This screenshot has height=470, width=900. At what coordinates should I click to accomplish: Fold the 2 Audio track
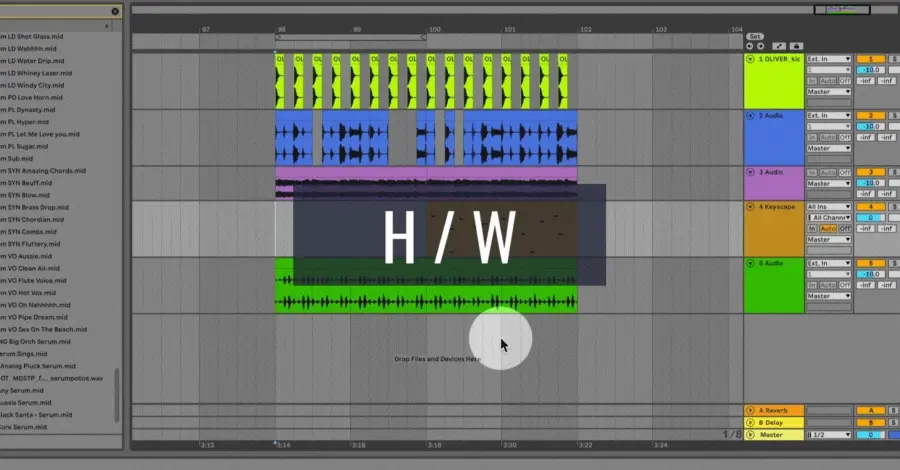[x=750, y=115]
